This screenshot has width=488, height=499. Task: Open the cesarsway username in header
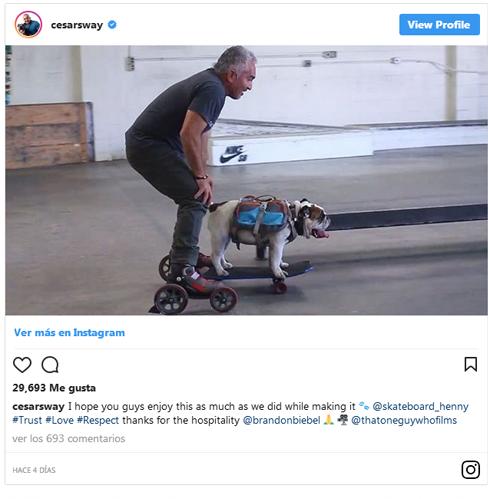coord(77,25)
